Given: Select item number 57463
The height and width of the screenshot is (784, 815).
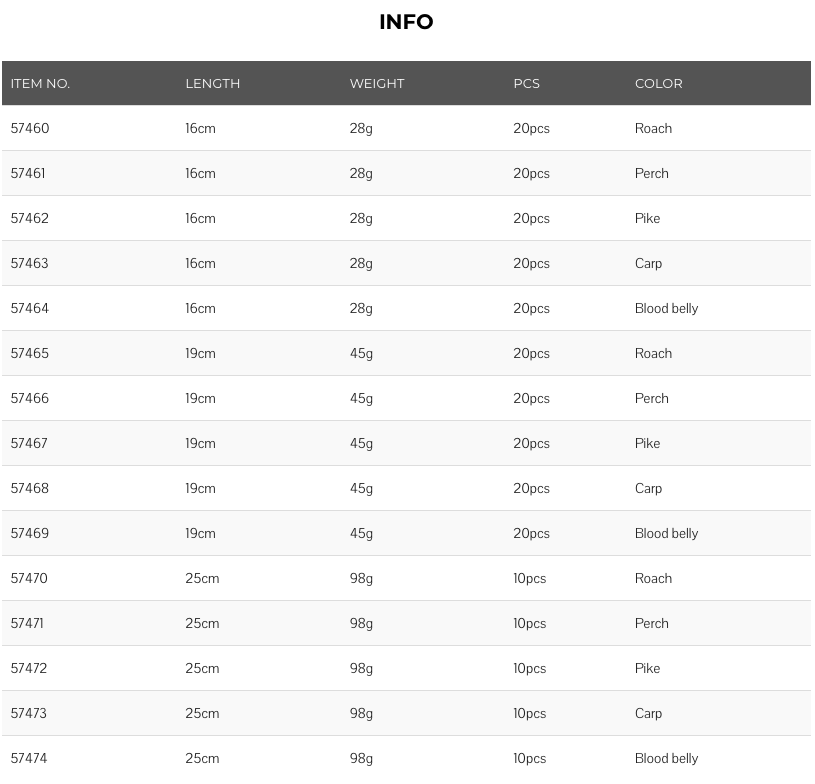Looking at the screenshot, I should [30, 263].
